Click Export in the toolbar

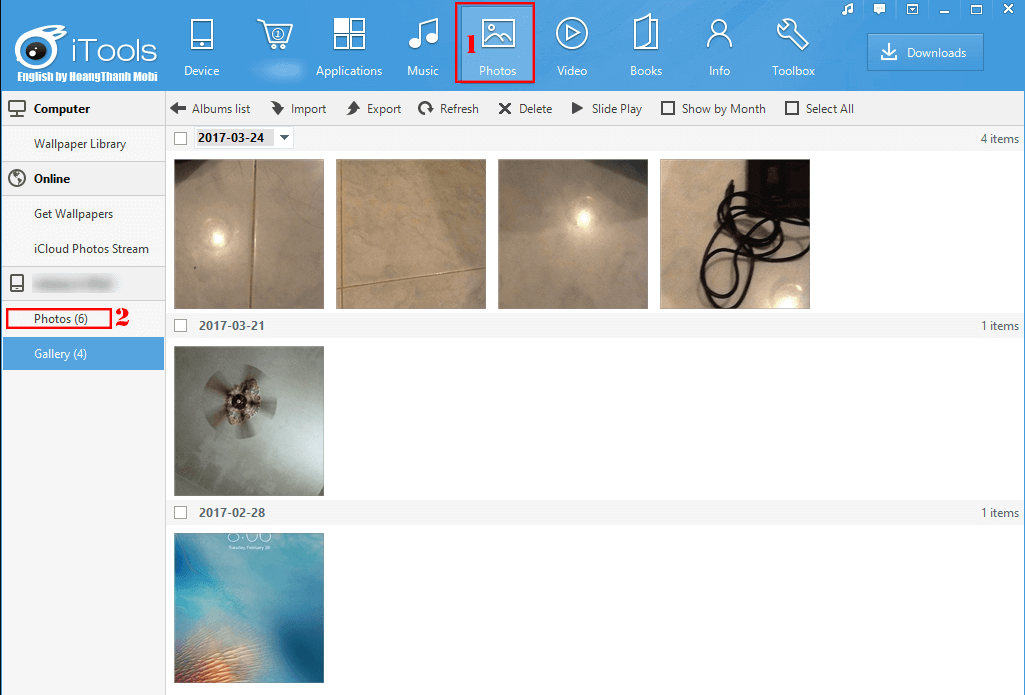click(x=374, y=109)
